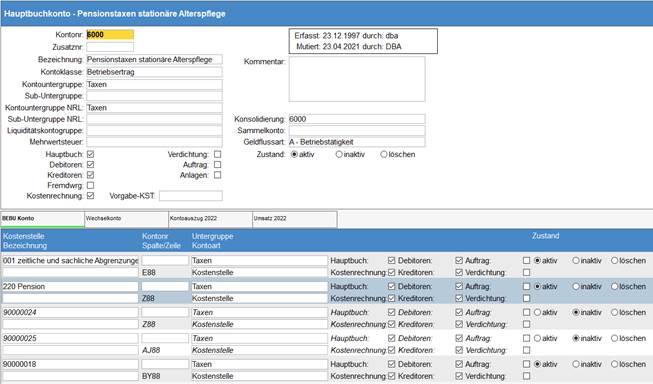Screen dimensions: 653x384
Task: Click the Kontountergruppe NRL field
Action: point(154,107)
